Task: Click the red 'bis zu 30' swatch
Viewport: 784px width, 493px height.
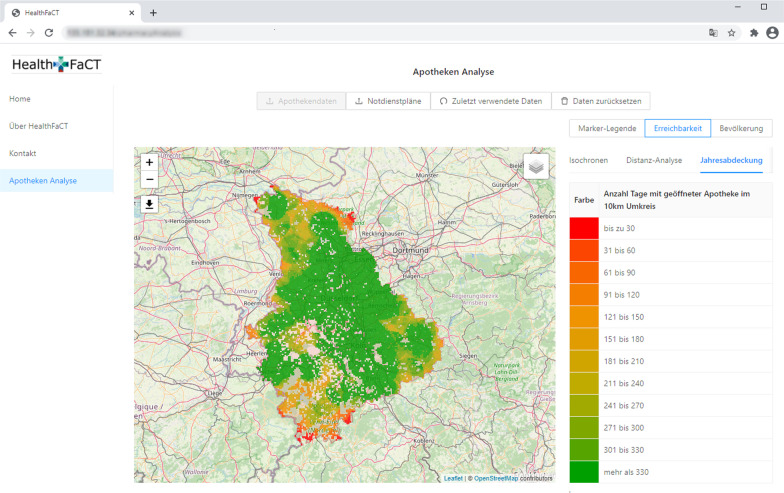Action: (583, 229)
